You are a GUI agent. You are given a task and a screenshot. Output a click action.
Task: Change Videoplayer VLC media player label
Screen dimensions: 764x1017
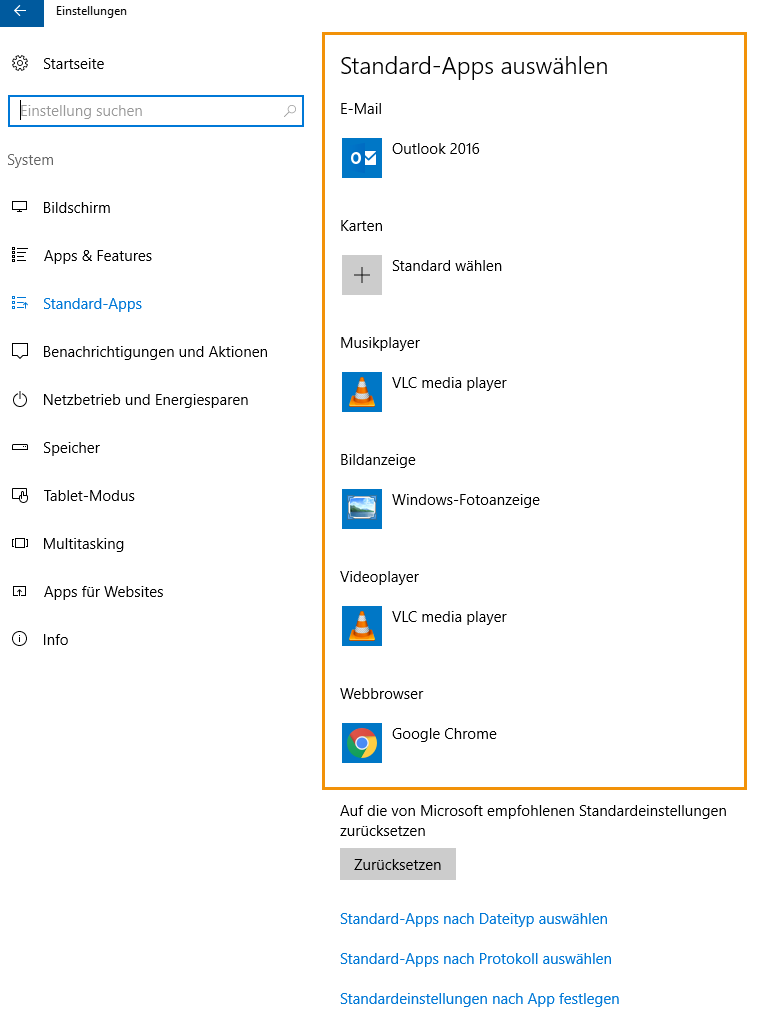point(449,617)
